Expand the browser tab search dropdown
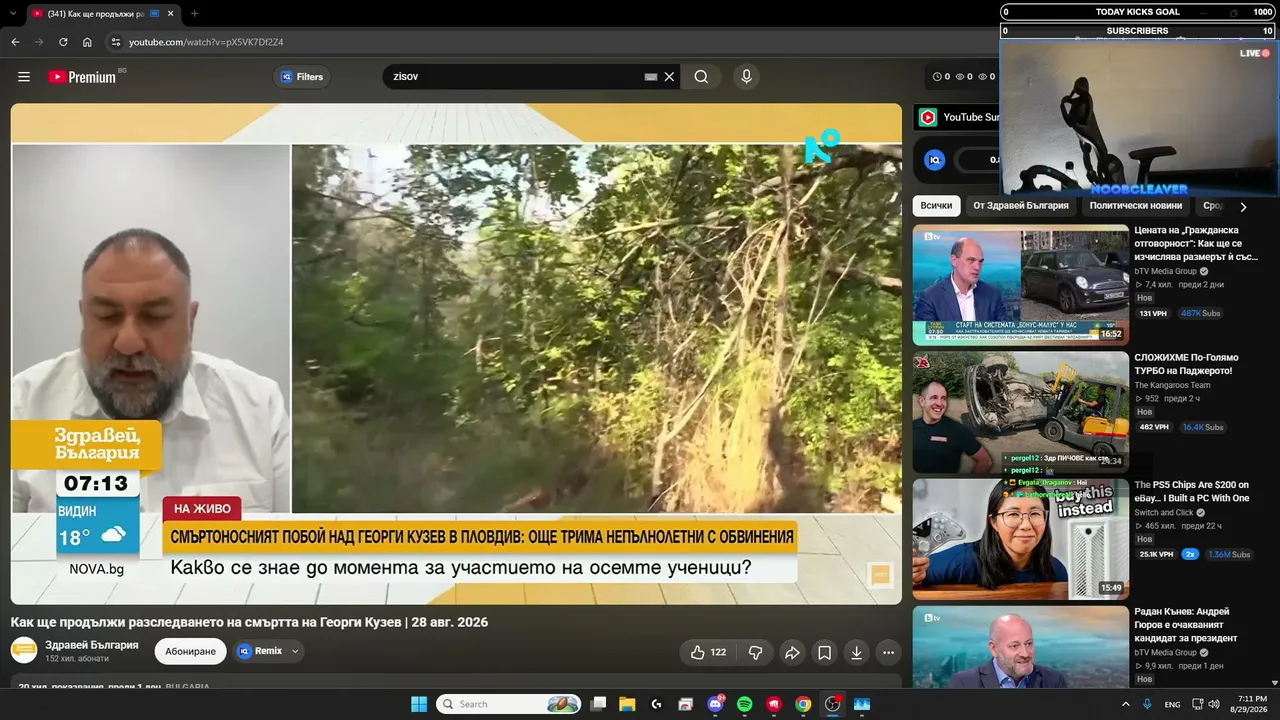The width and height of the screenshot is (1280, 720). pos(12,13)
